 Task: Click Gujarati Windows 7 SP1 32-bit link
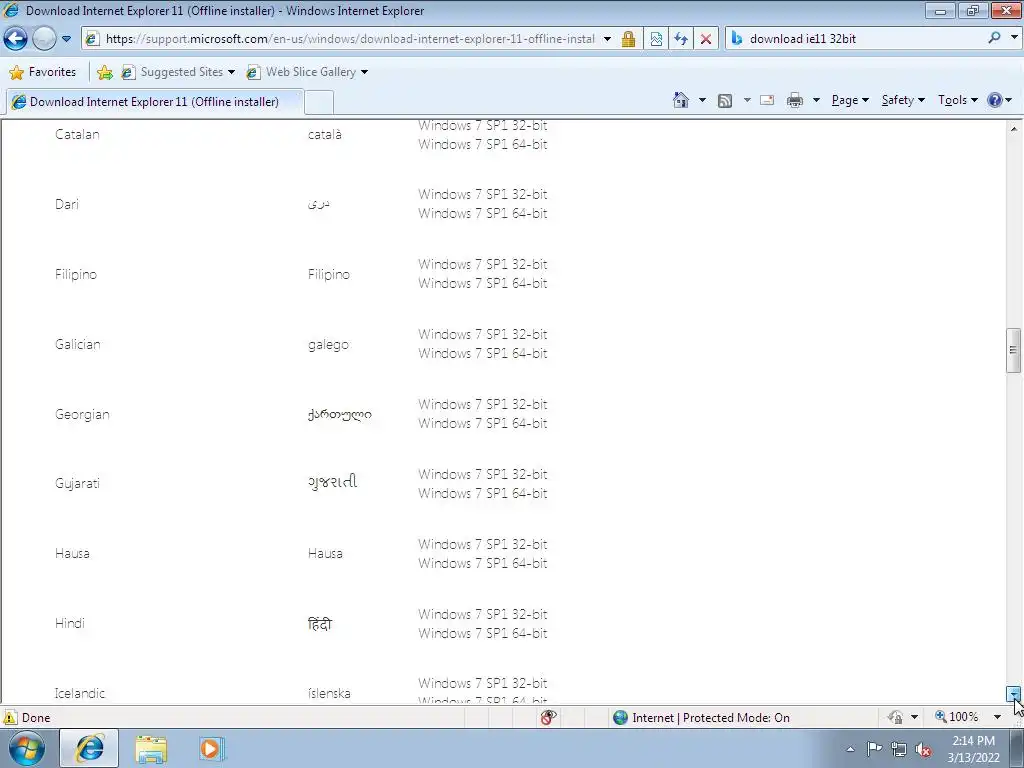click(x=483, y=475)
